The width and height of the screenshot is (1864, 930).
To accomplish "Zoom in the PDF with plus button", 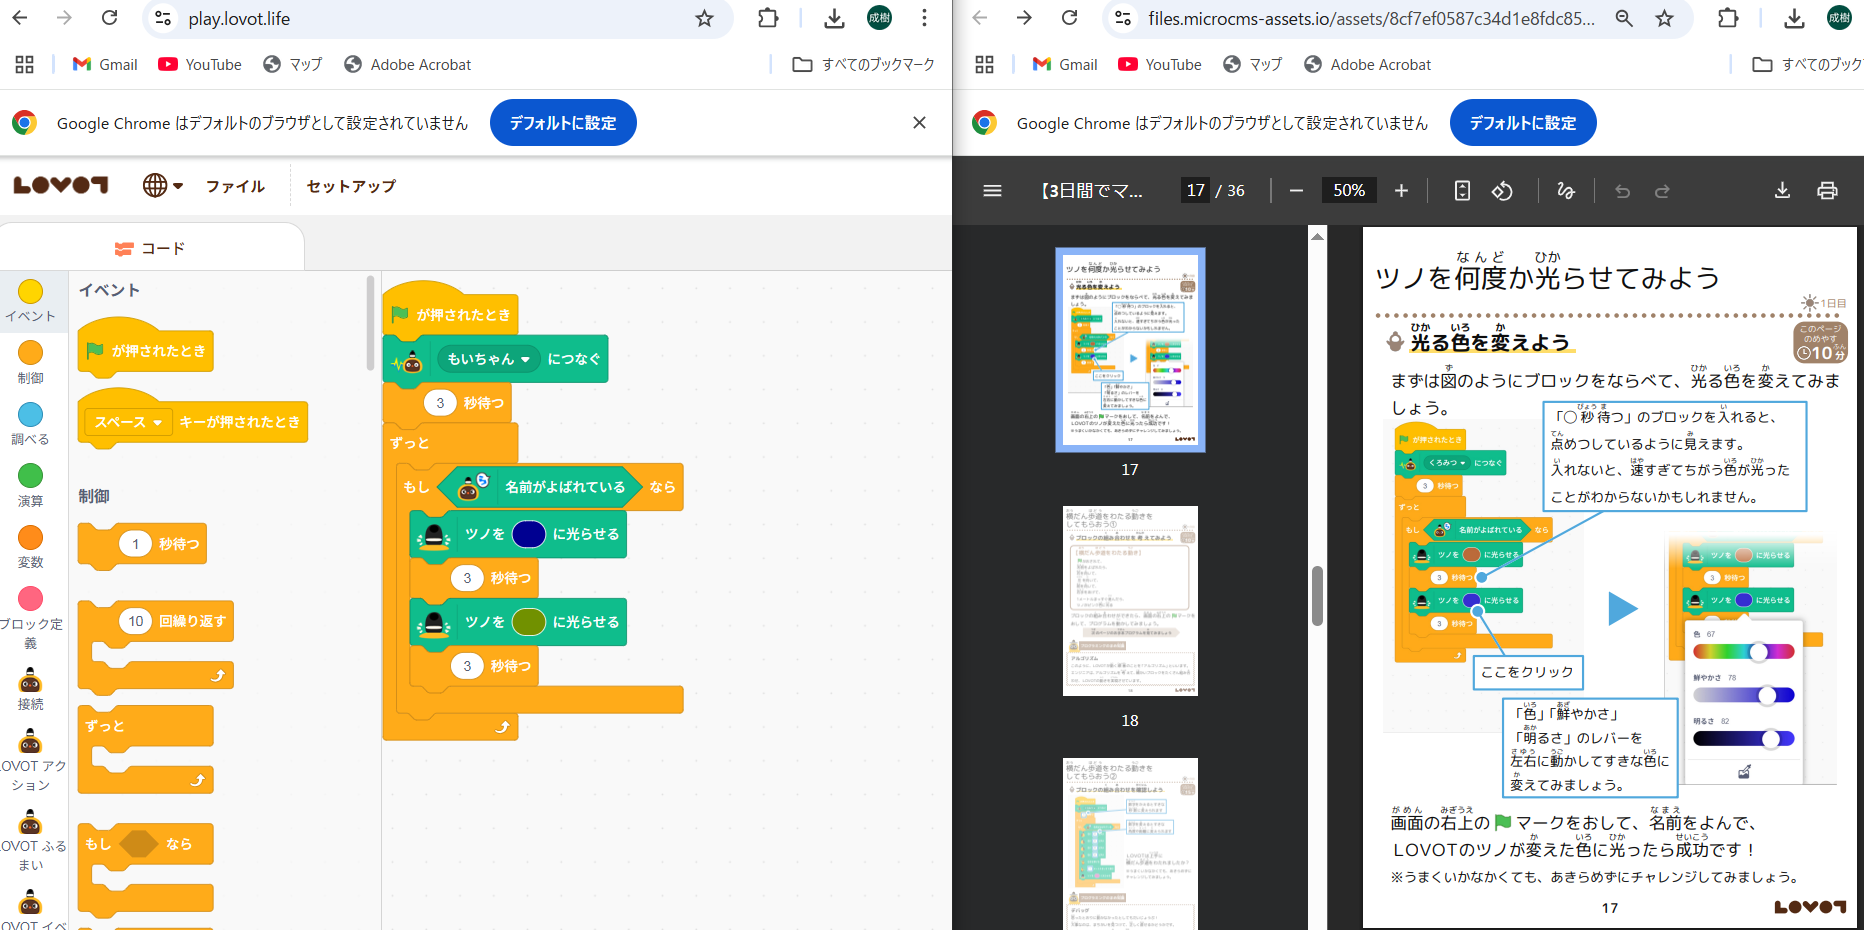I will [1401, 190].
